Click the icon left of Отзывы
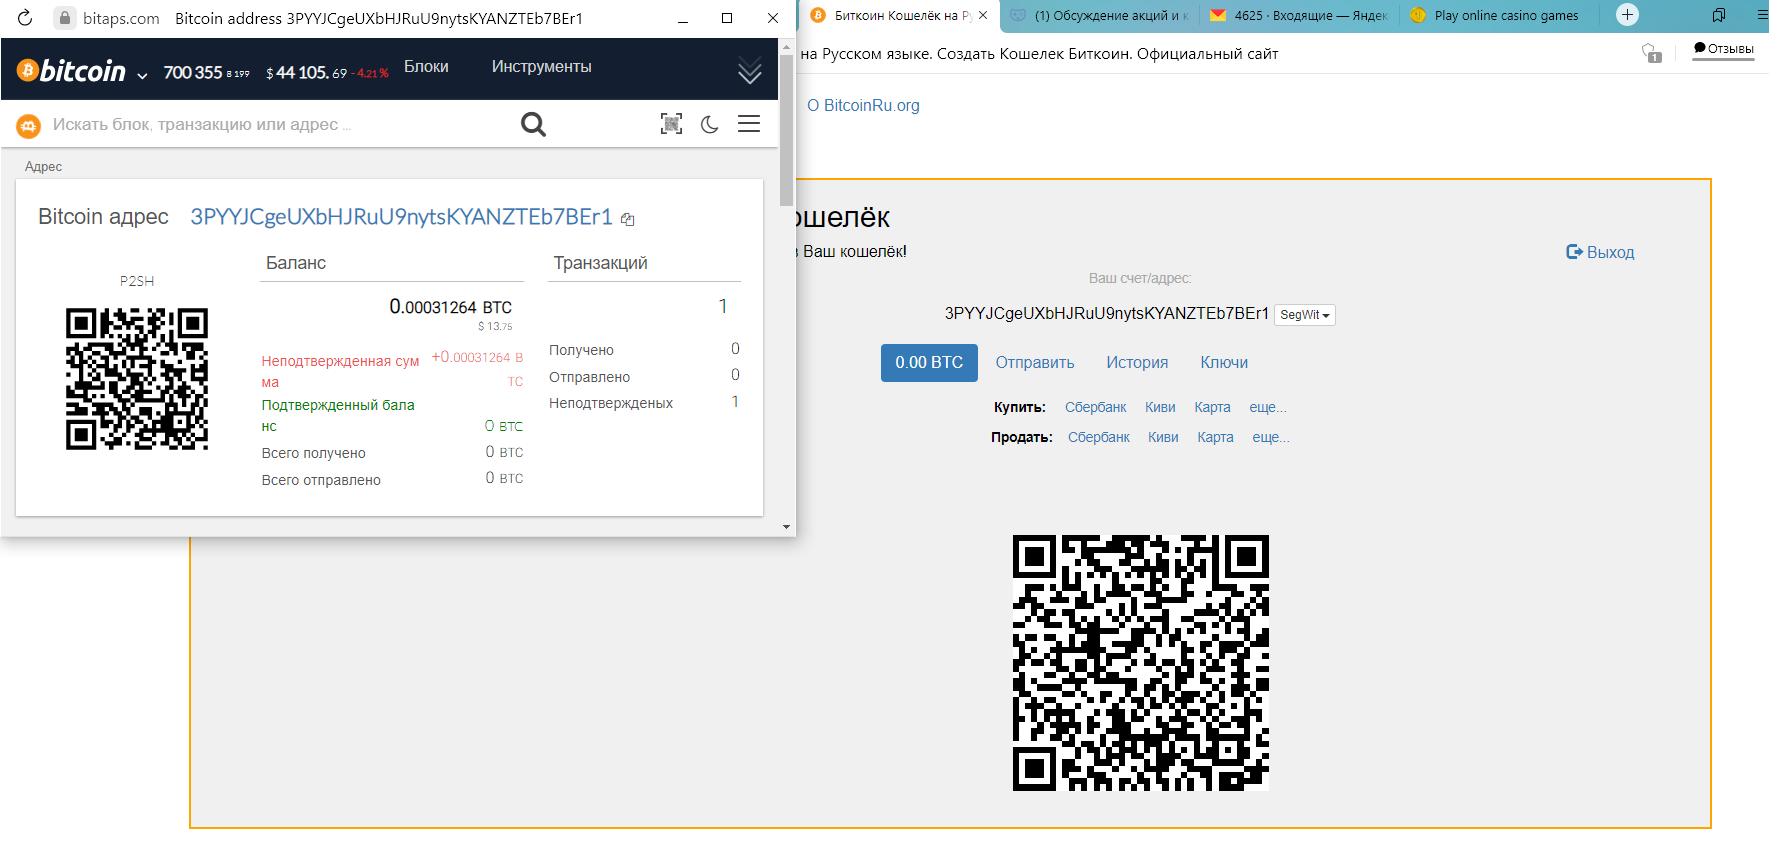Image resolution: width=1769 pixels, height=863 pixels. click(x=1651, y=53)
